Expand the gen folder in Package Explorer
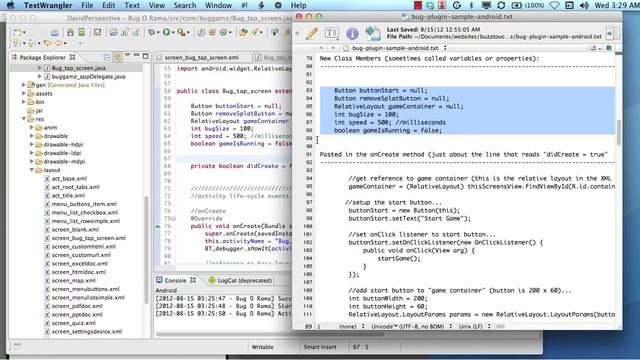Viewport: 640px width, 360px height. point(24,85)
